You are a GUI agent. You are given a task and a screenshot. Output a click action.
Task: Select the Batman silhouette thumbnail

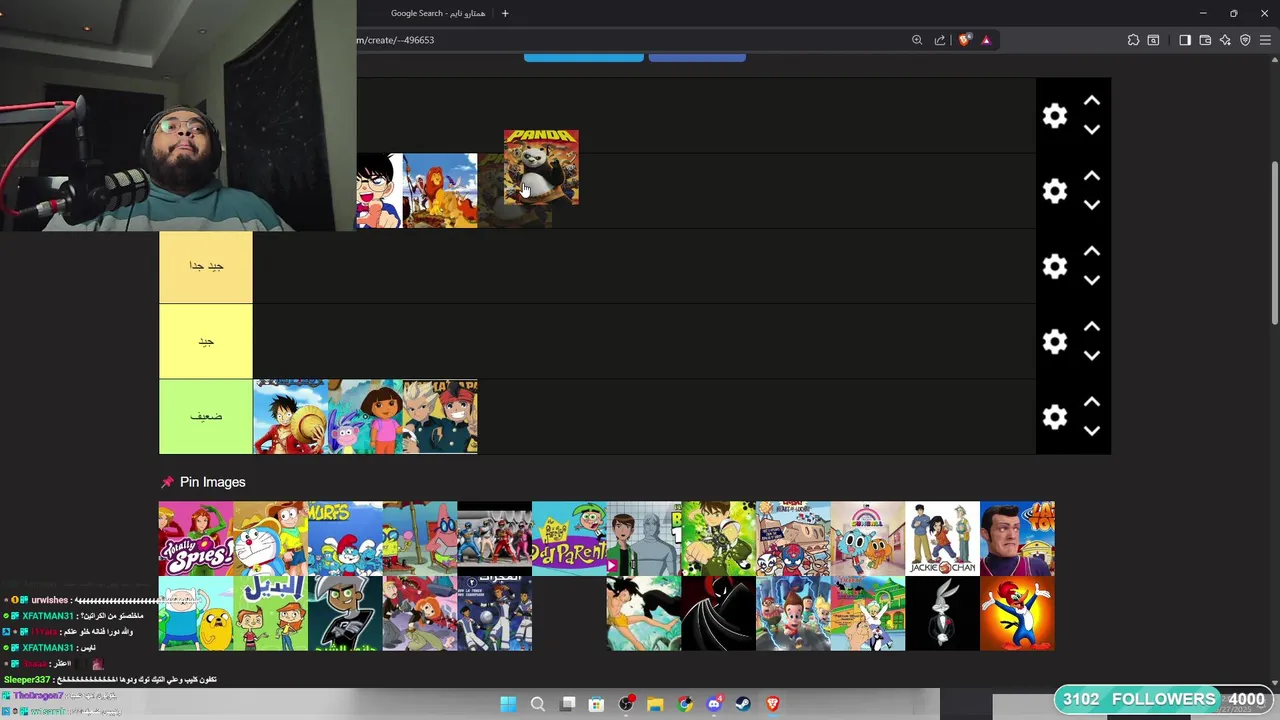pos(718,613)
